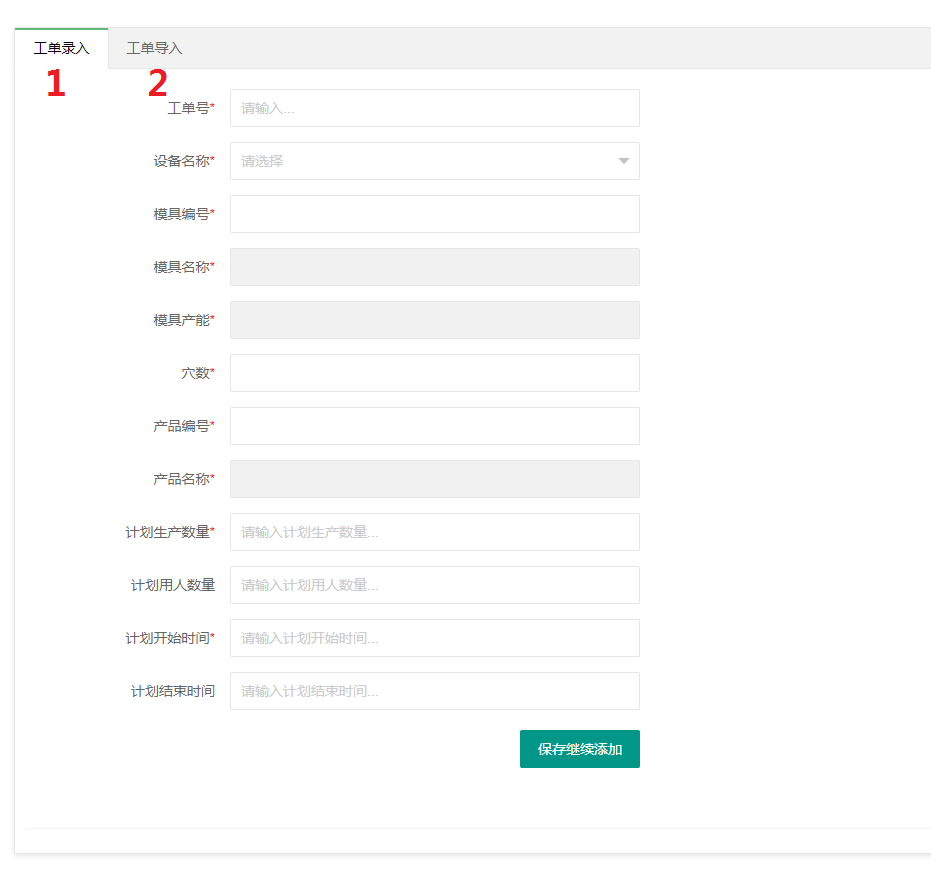Image resolution: width=931 pixels, height=874 pixels.
Task: Open the 计划结束时间 time field
Action: 434,691
